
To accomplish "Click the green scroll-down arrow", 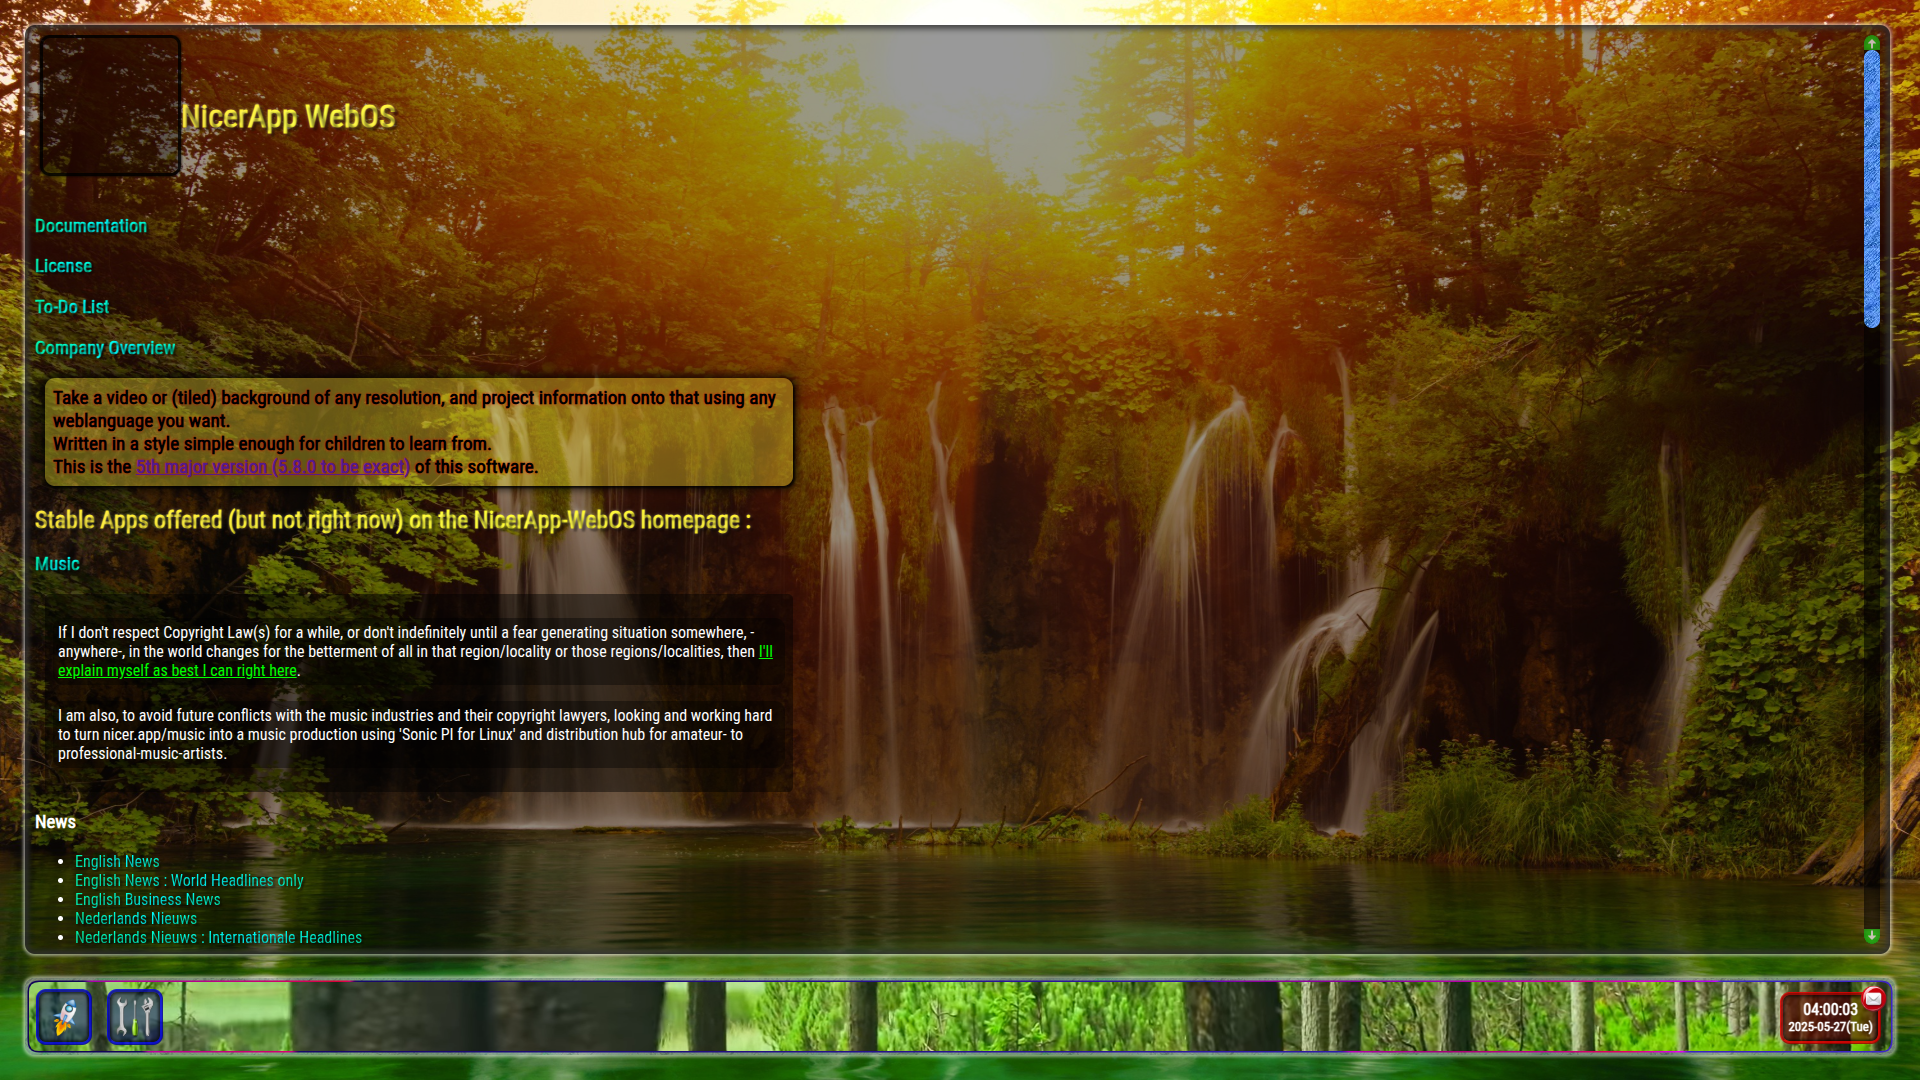I will pyautogui.click(x=1872, y=936).
